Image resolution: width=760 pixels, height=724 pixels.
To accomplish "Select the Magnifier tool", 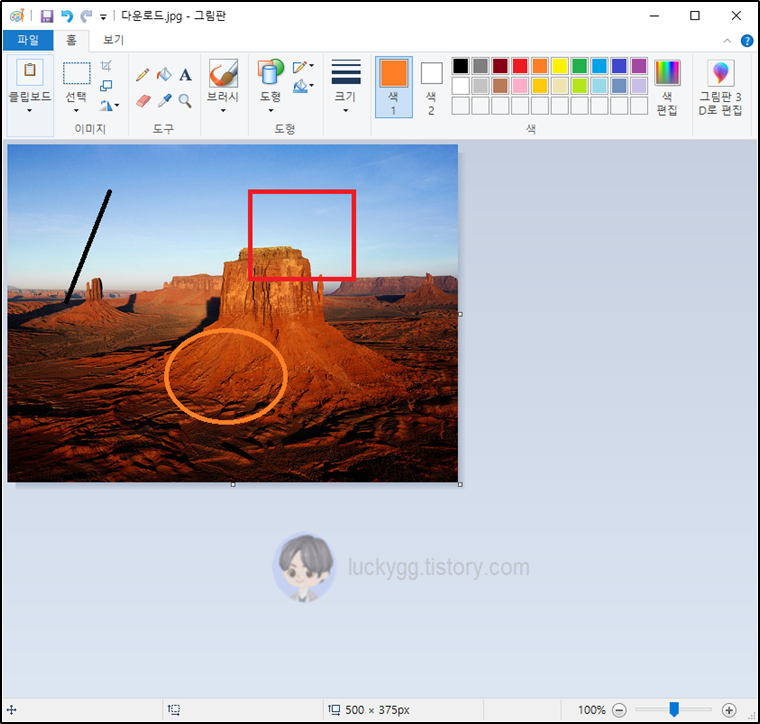I will pyautogui.click(x=185, y=100).
